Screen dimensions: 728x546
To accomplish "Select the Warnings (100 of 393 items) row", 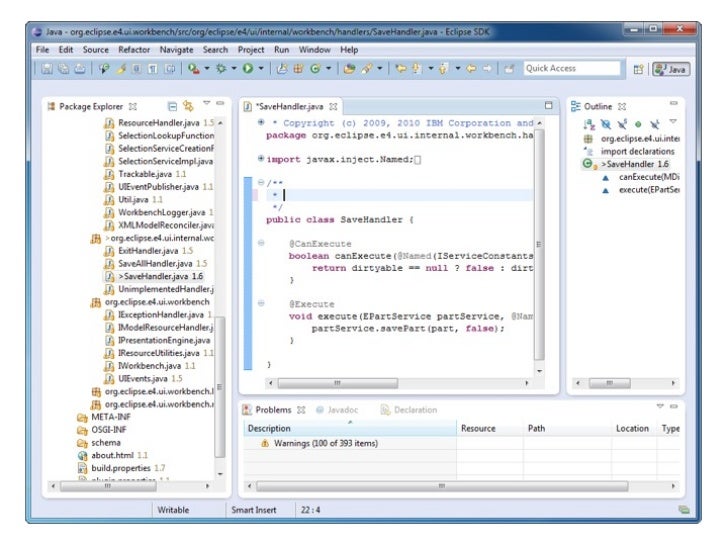I will [325, 443].
